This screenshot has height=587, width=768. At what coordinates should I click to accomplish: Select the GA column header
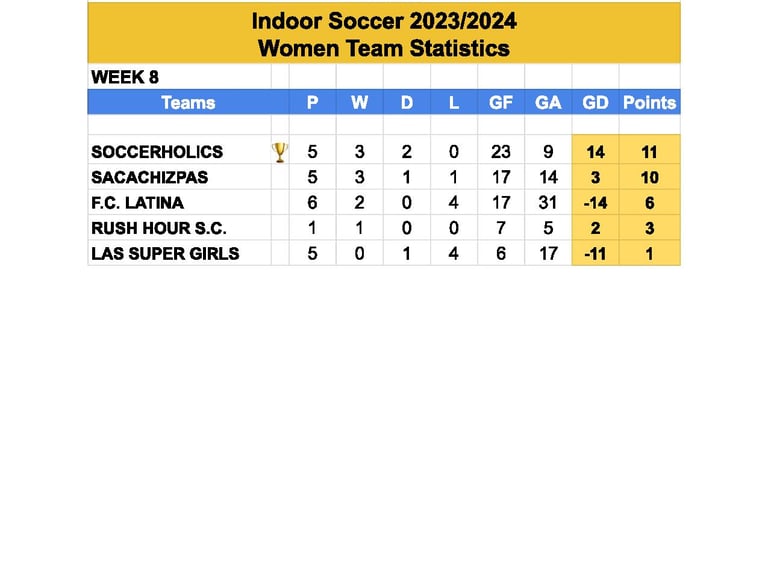click(x=548, y=102)
